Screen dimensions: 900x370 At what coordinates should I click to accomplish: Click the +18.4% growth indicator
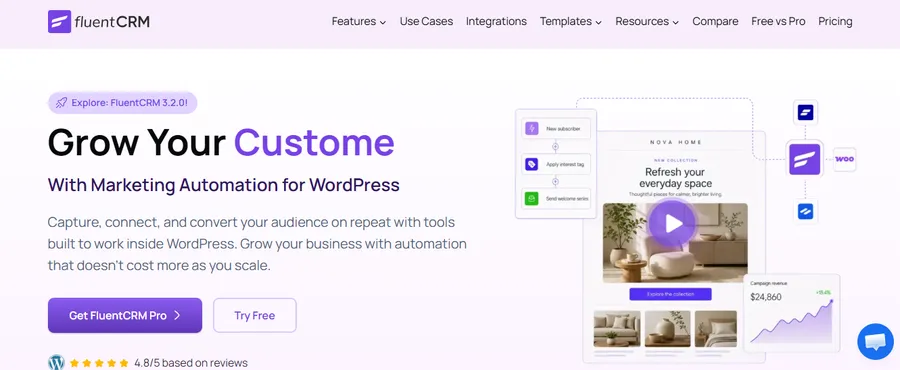click(x=823, y=293)
